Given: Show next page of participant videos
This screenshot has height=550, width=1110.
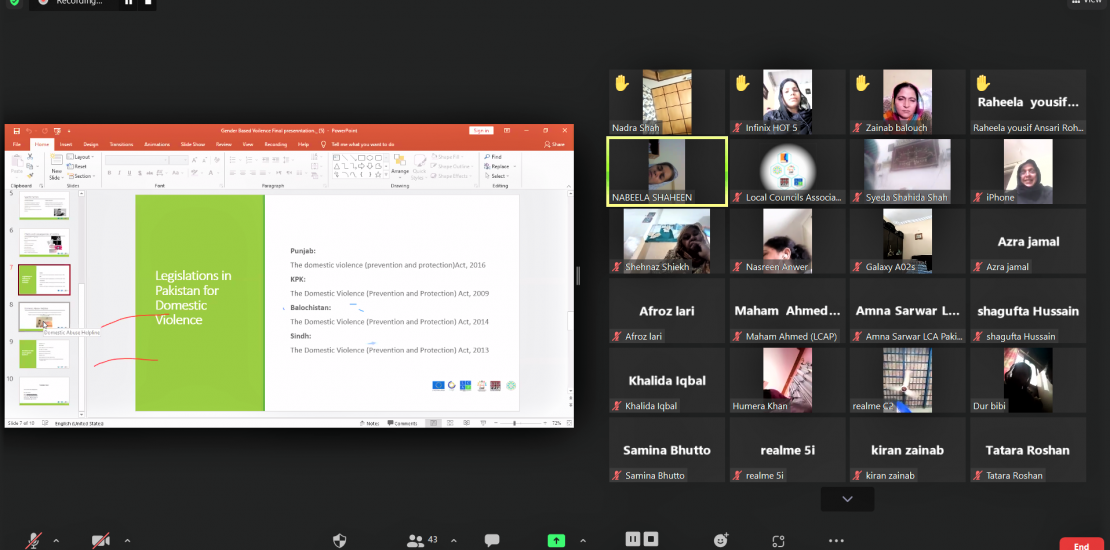Looking at the screenshot, I should [847, 499].
